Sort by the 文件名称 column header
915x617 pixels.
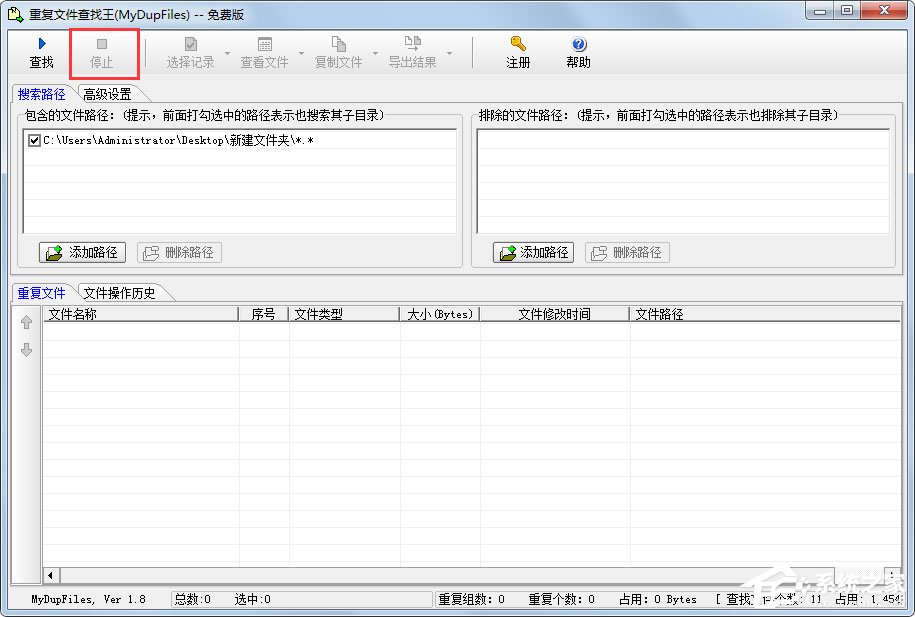[141, 314]
